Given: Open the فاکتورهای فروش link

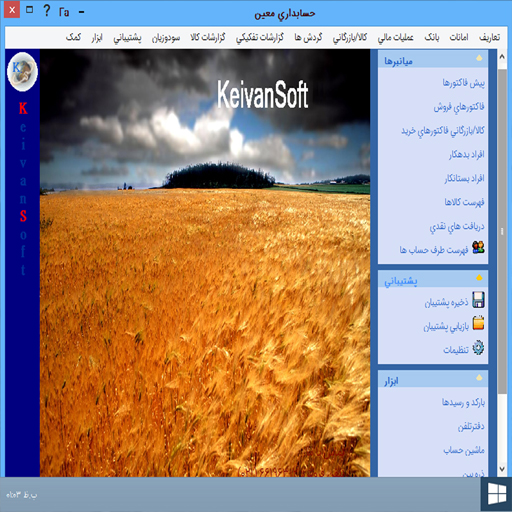Looking at the screenshot, I should coord(459,107).
